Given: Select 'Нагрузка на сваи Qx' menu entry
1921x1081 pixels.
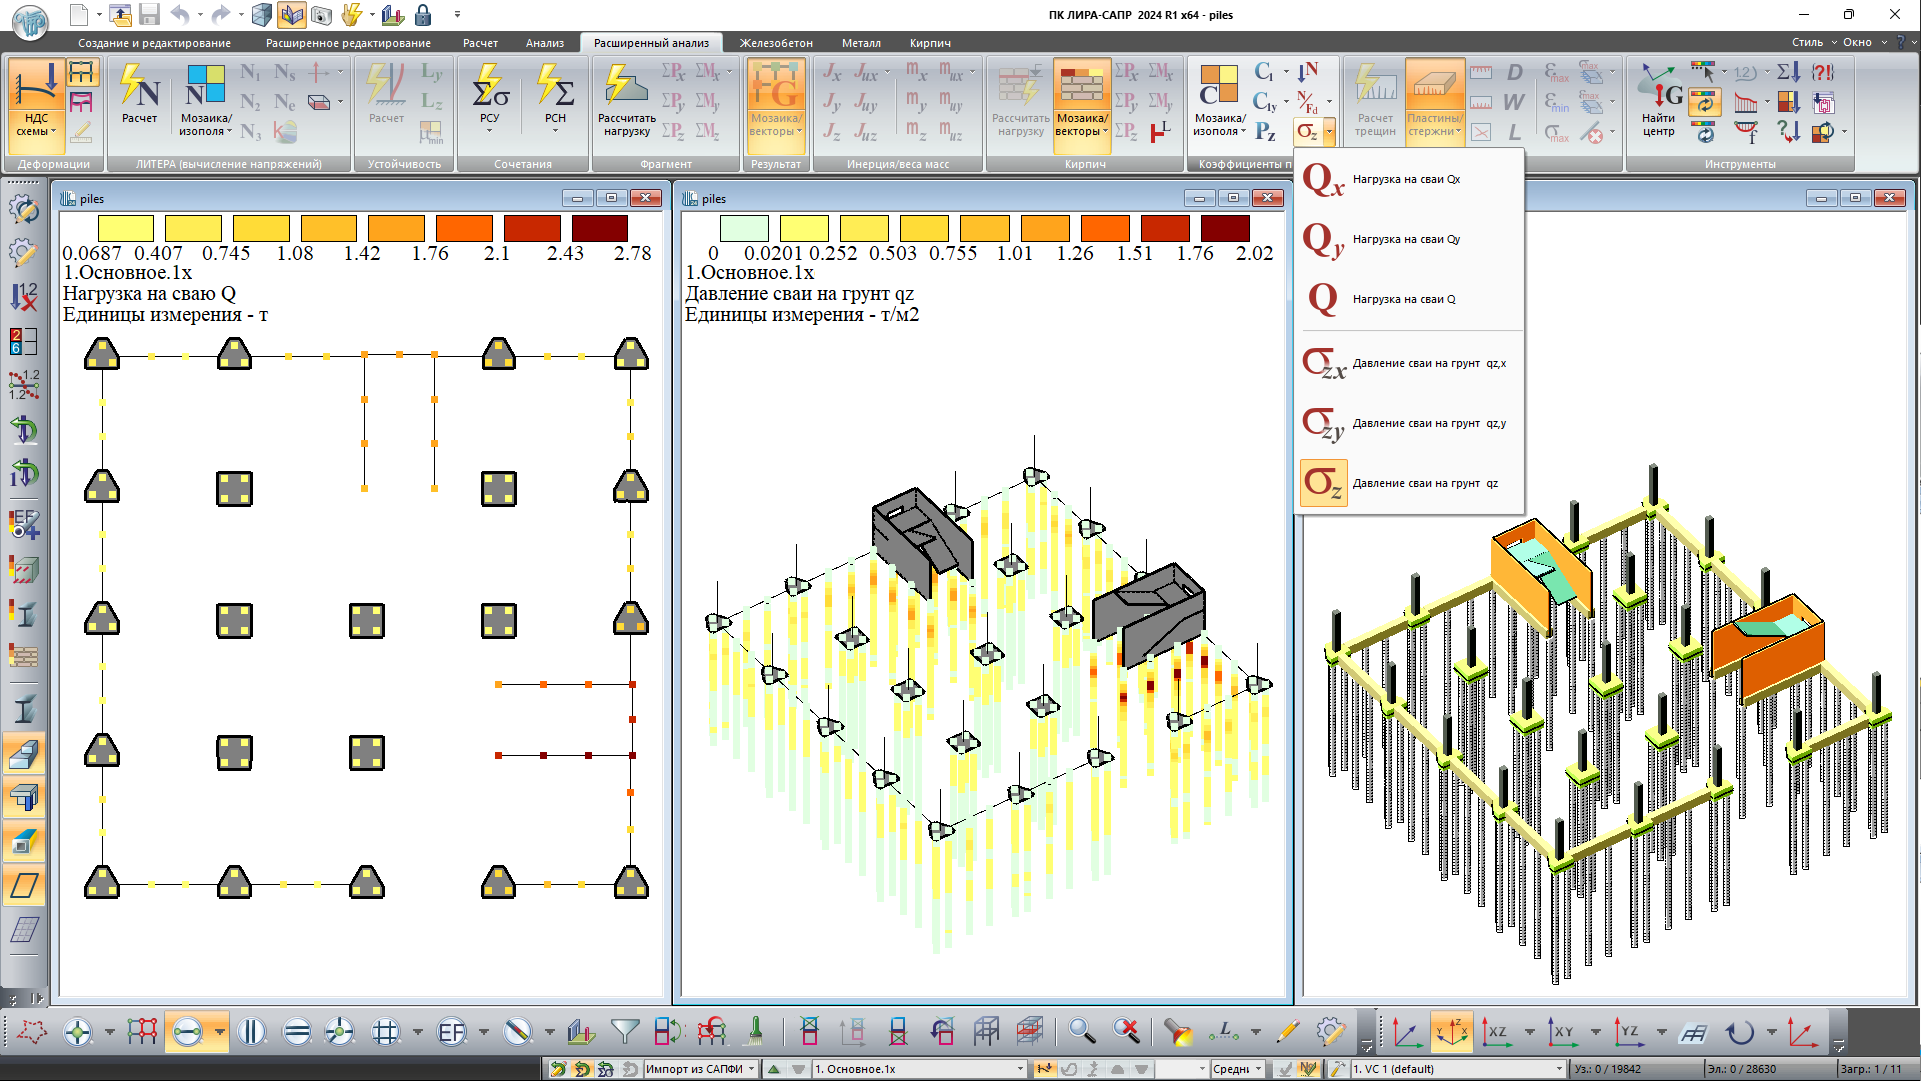Looking at the screenshot, I should click(x=1406, y=180).
